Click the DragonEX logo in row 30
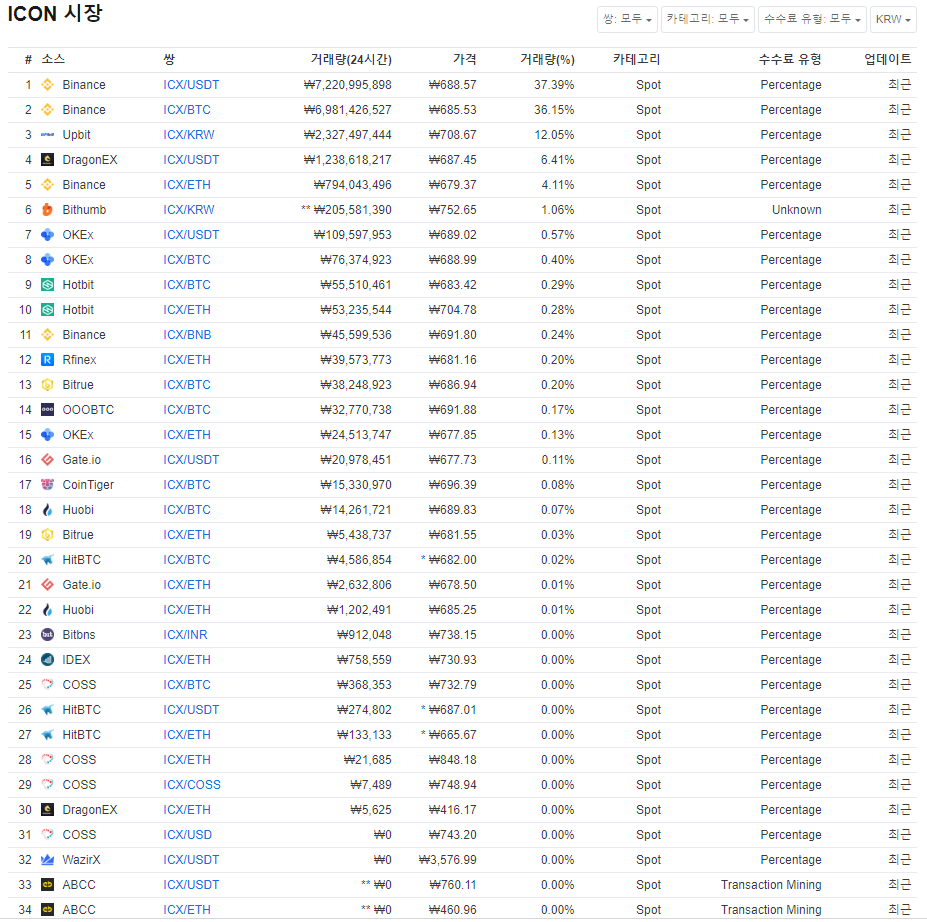 point(47,810)
